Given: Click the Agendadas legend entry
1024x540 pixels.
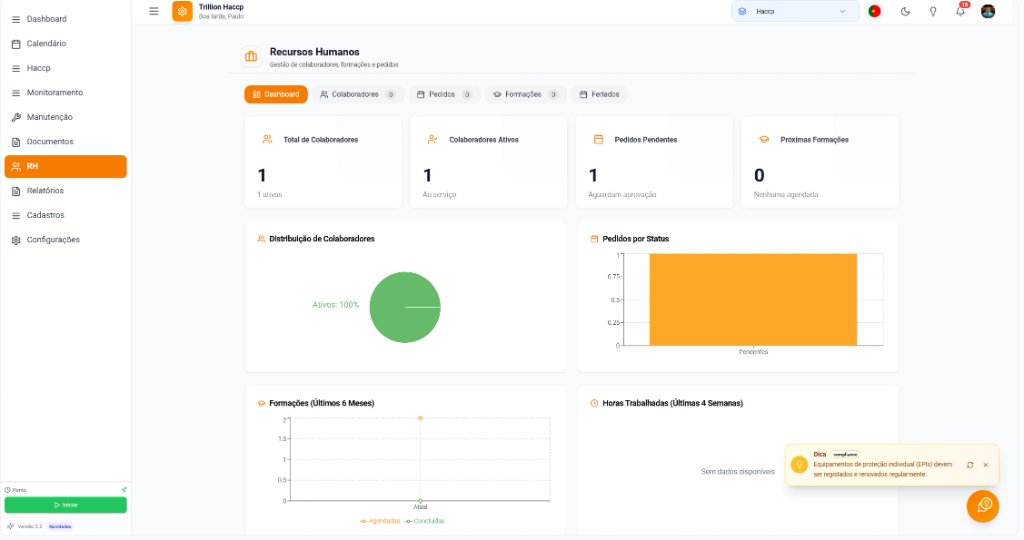Looking at the screenshot, I should pos(380,521).
